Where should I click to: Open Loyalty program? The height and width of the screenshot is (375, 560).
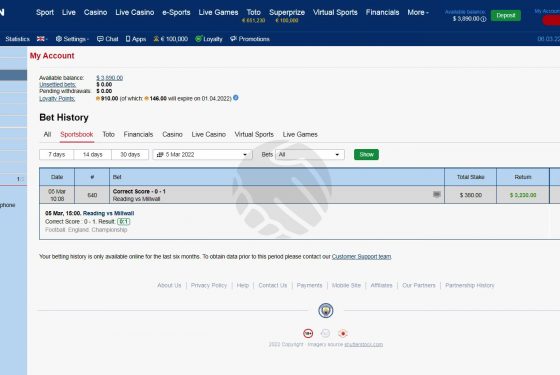(x=209, y=39)
